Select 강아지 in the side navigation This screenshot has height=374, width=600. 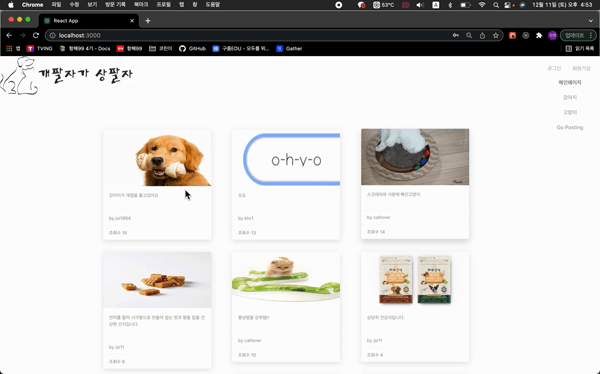click(x=570, y=97)
